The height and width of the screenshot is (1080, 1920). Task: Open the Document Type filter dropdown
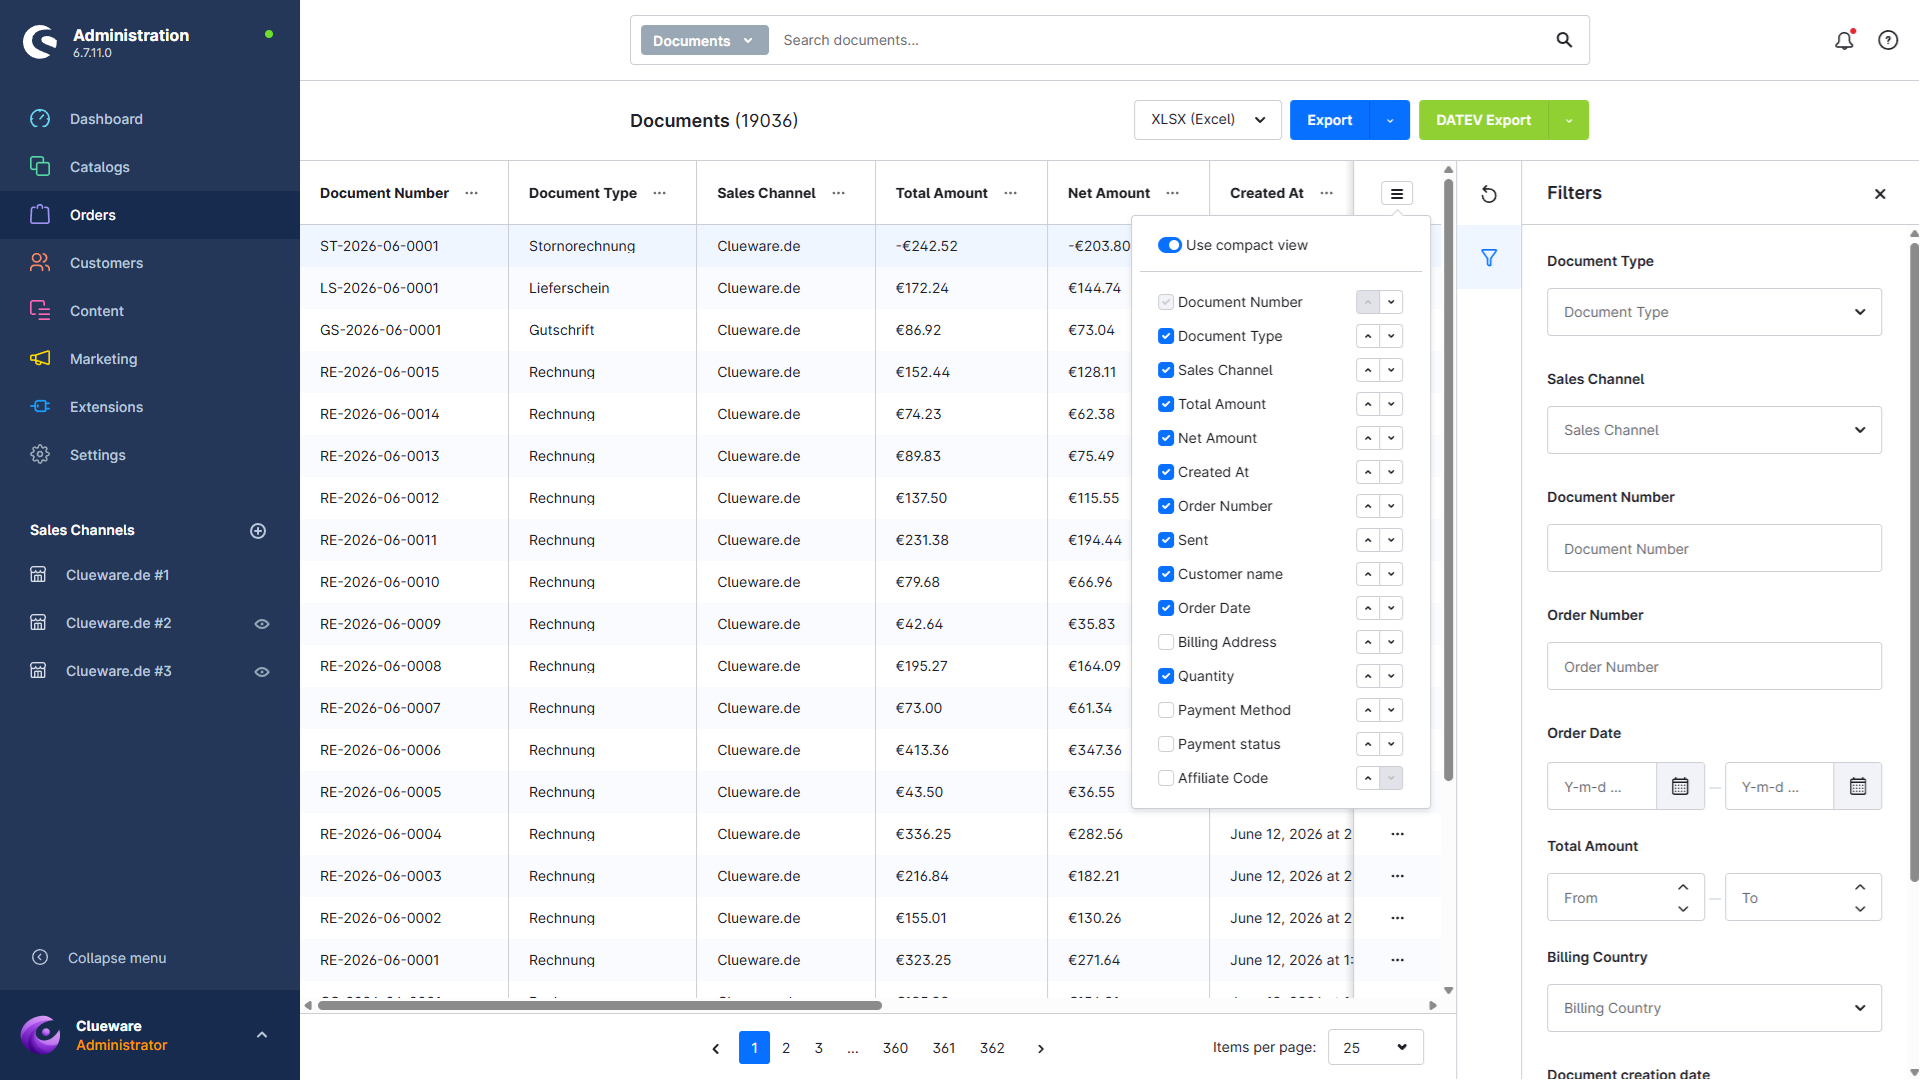point(1714,312)
